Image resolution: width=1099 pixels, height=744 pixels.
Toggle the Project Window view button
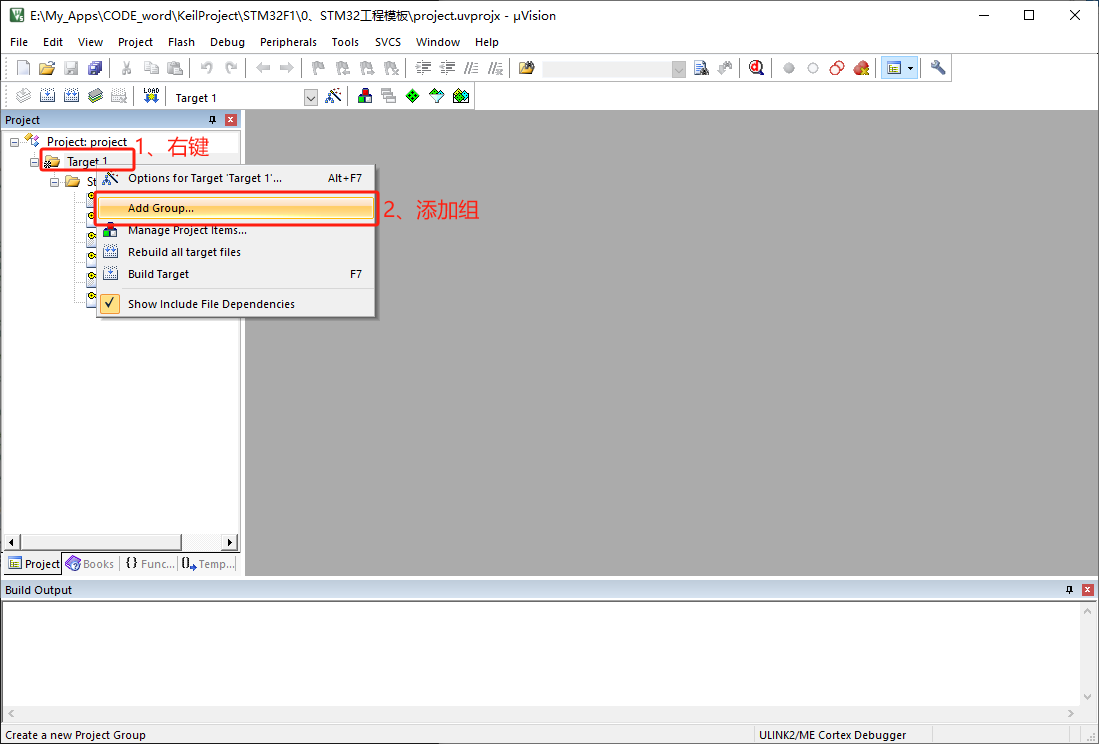click(x=893, y=68)
